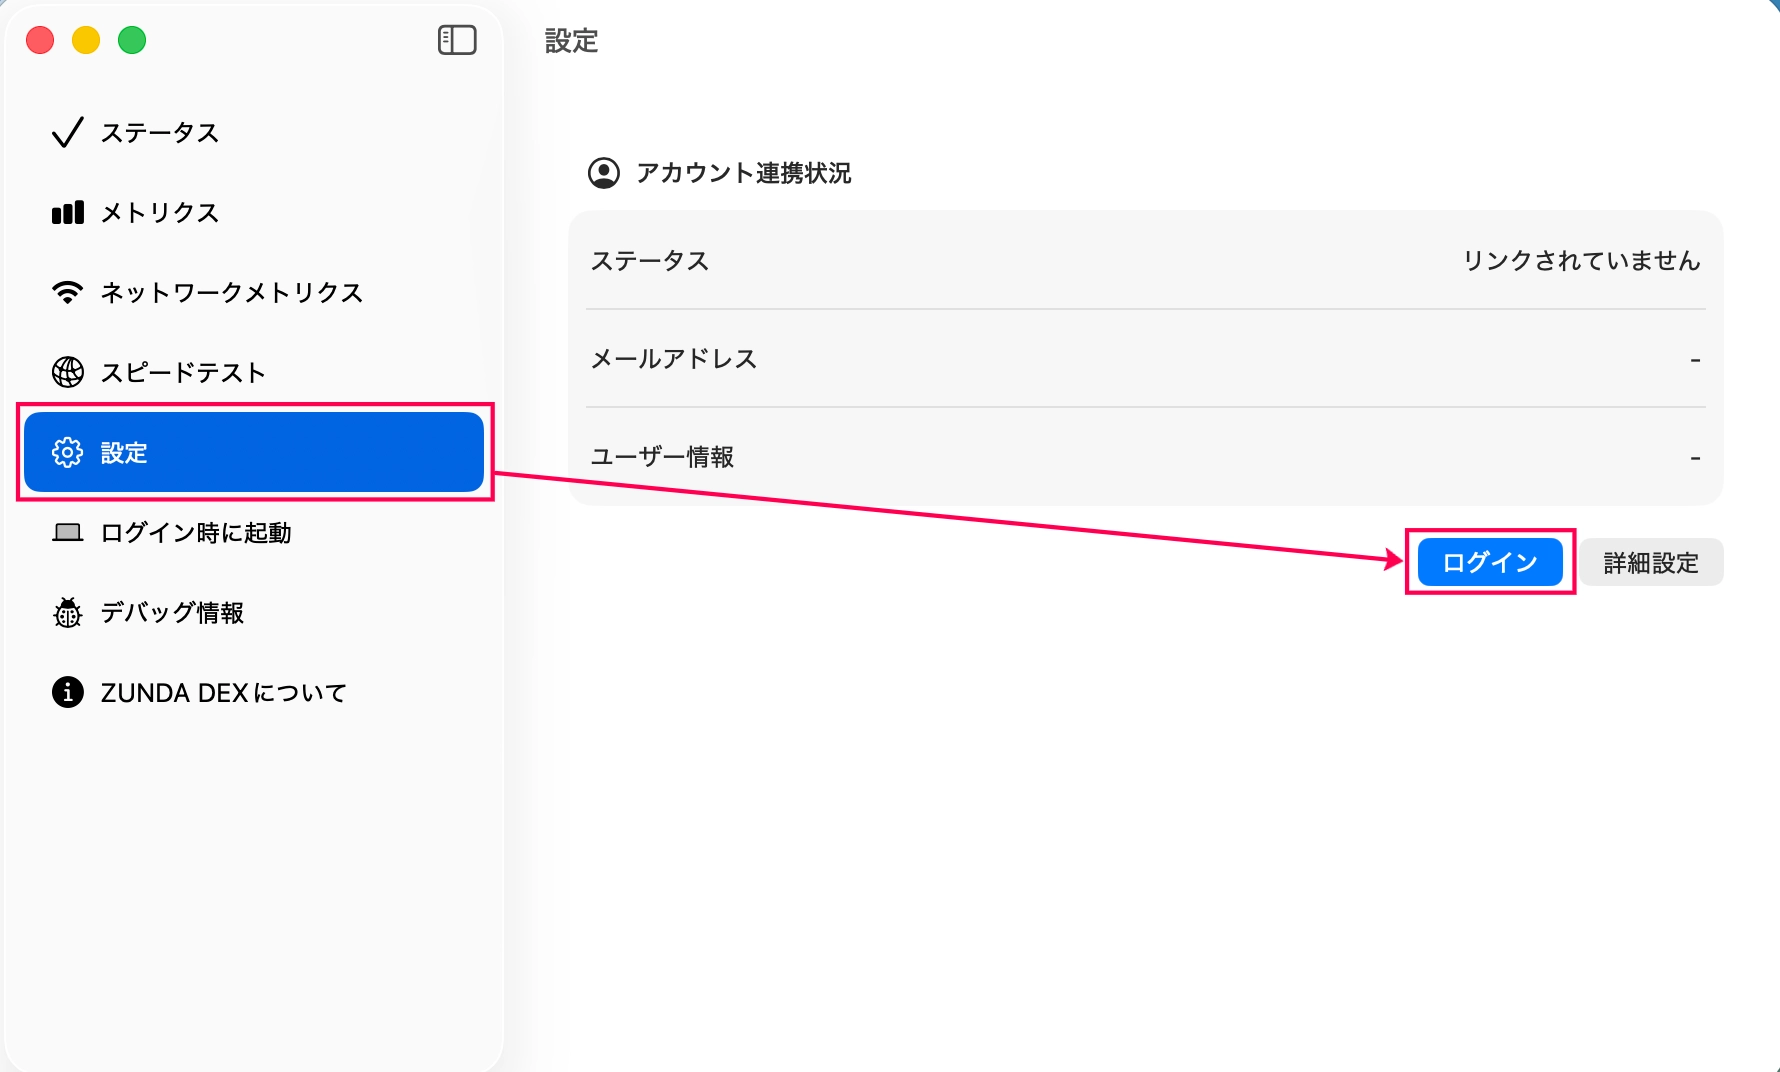The width and height of the screenshot is (1780, 1072).
Task: Select メトリクス sidebar item
Action: (160, 212)
